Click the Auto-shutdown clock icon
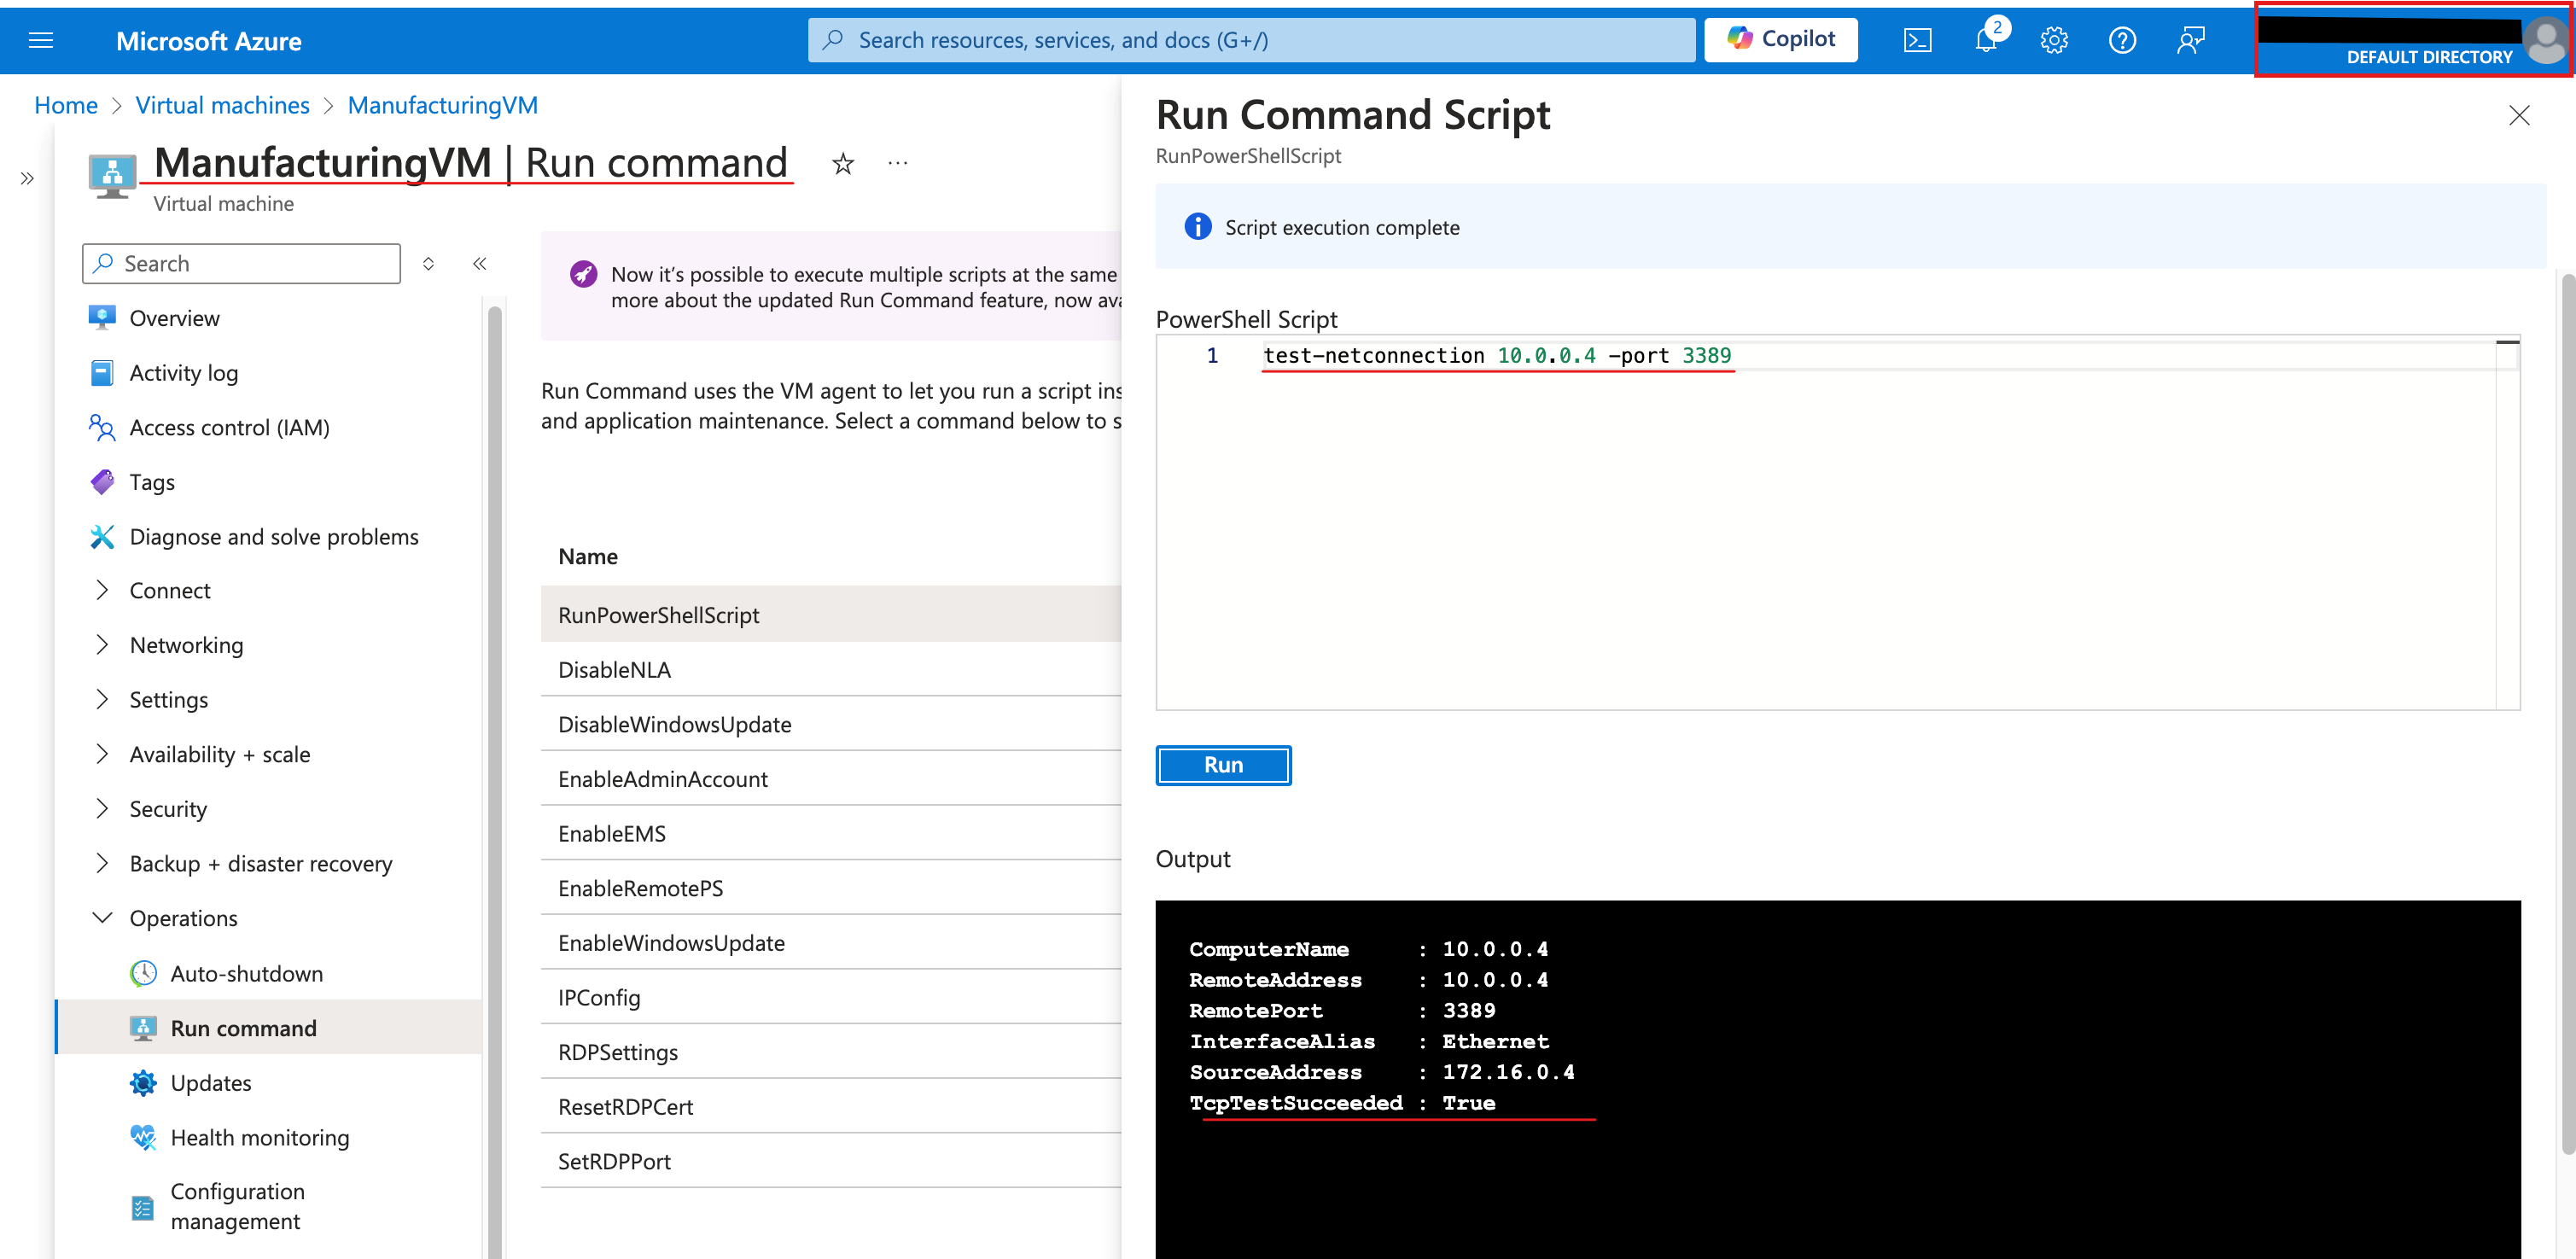 (x=143, y=974)
